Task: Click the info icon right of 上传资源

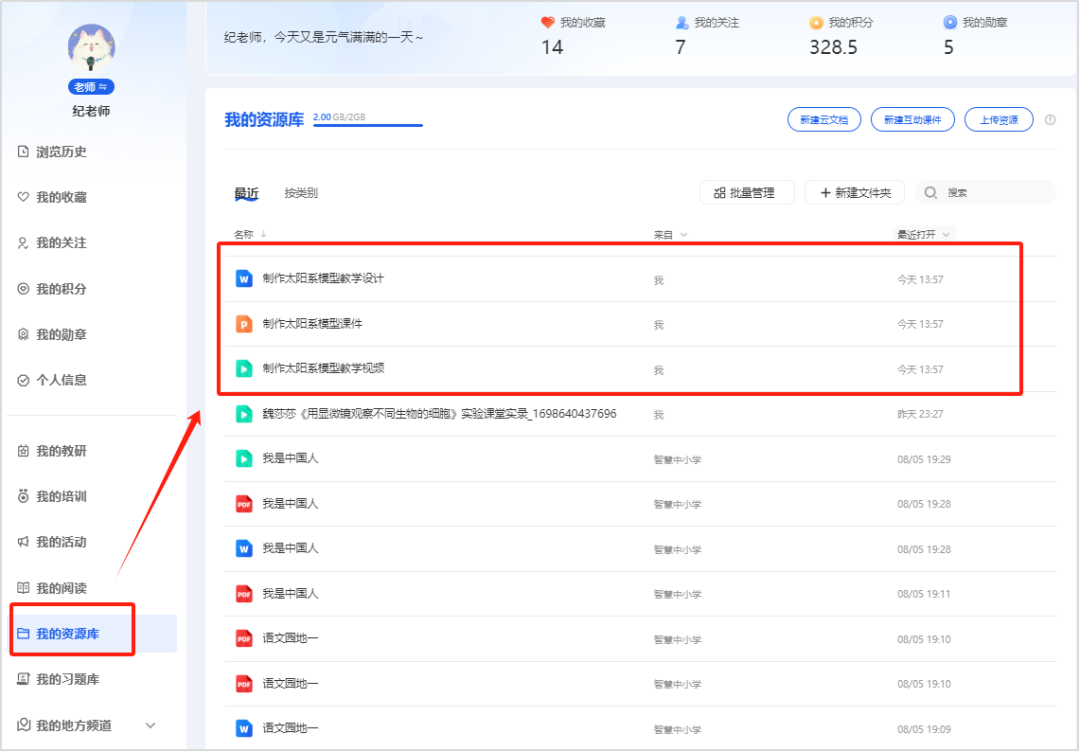Action: [x=1048, y=119]
